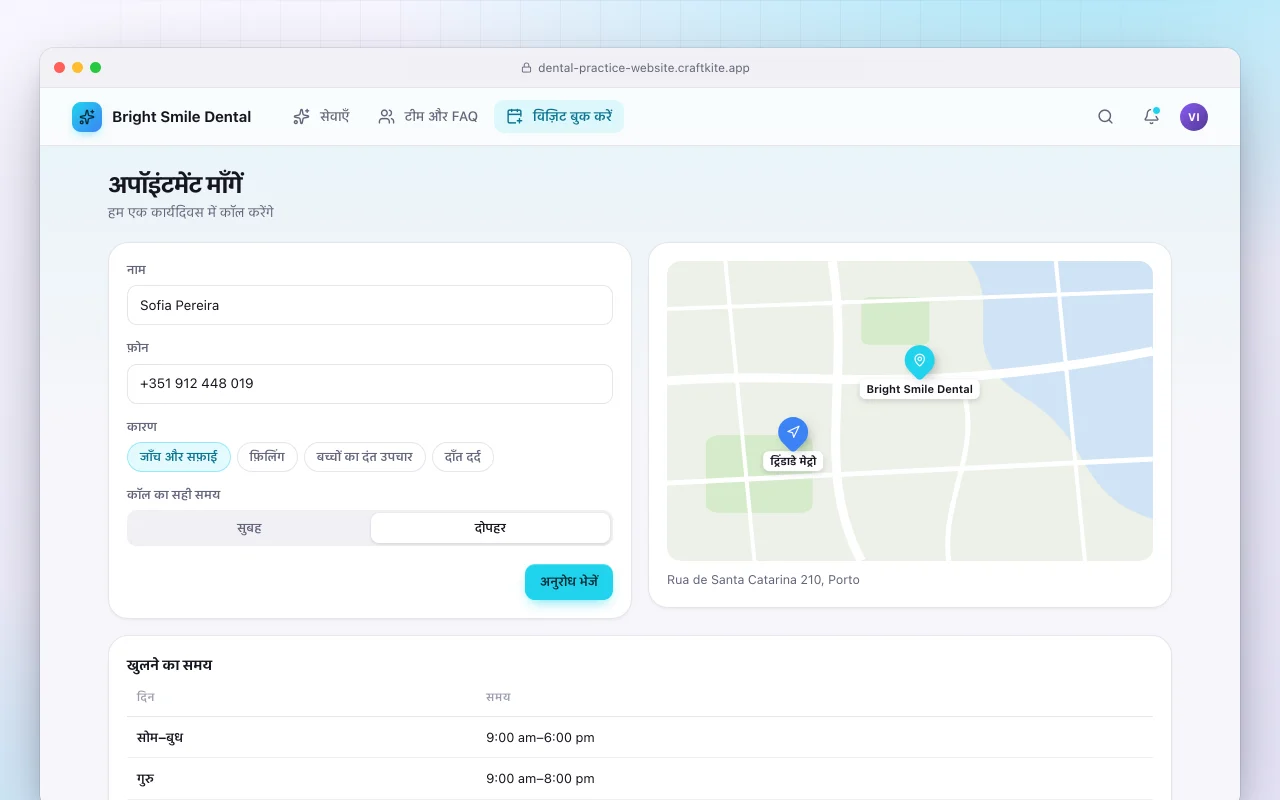Click the सोम–बुध row label
Viewport: 1280px width, 800px height.
click(160, 738)
